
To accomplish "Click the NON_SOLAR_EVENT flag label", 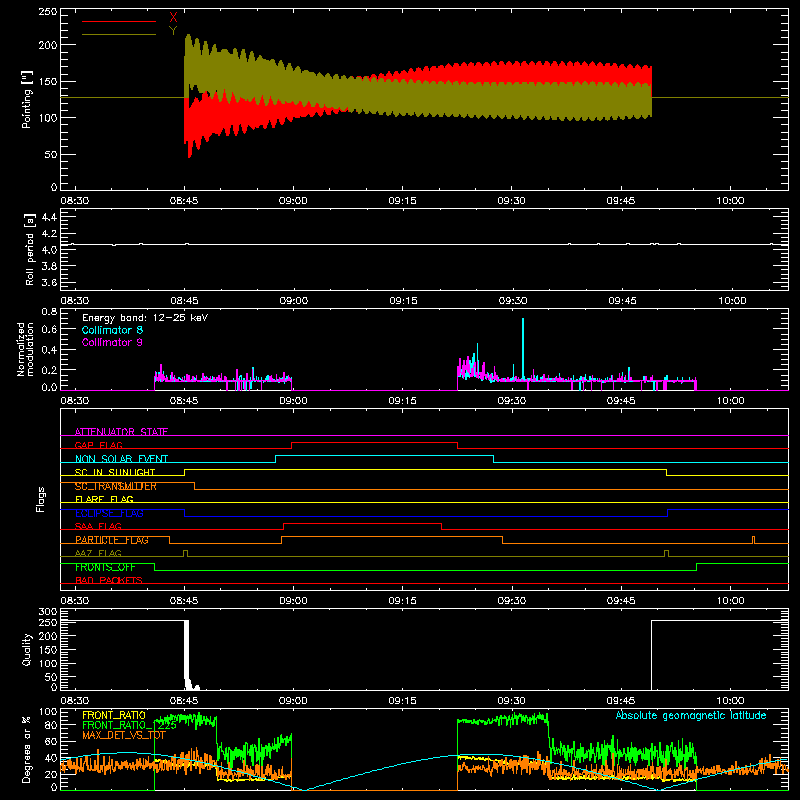I will (x=121, y=459).
